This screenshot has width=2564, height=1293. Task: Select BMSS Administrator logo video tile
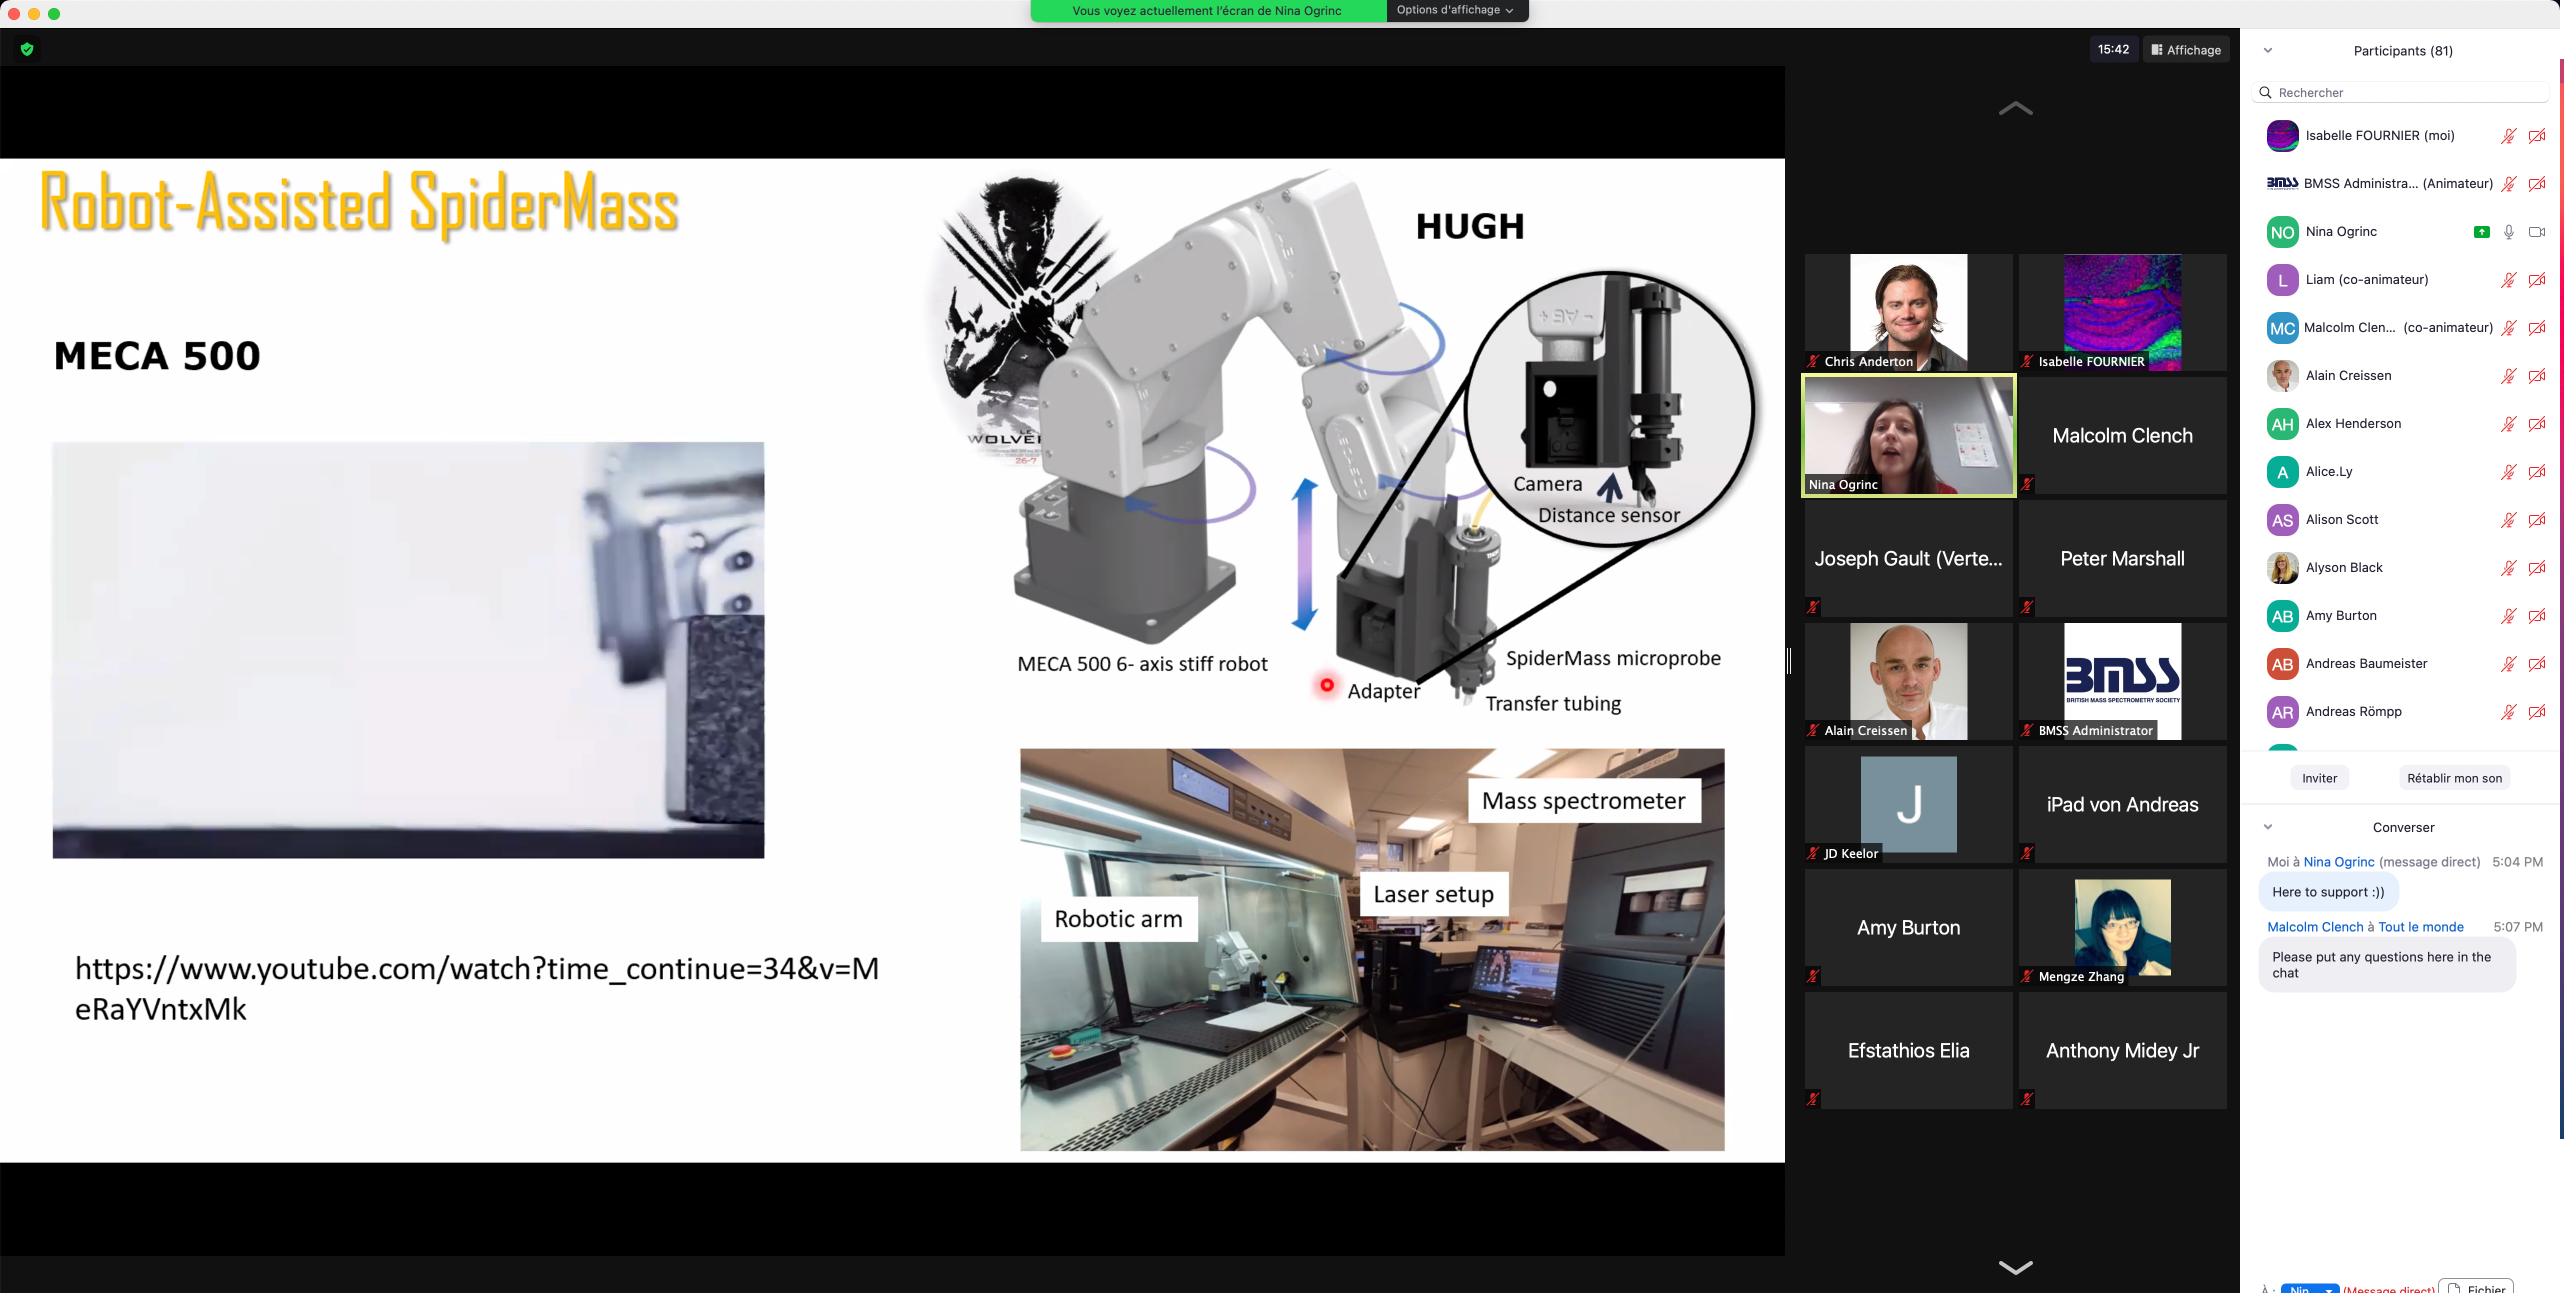pyautogui.click(x=2122, y=681)
